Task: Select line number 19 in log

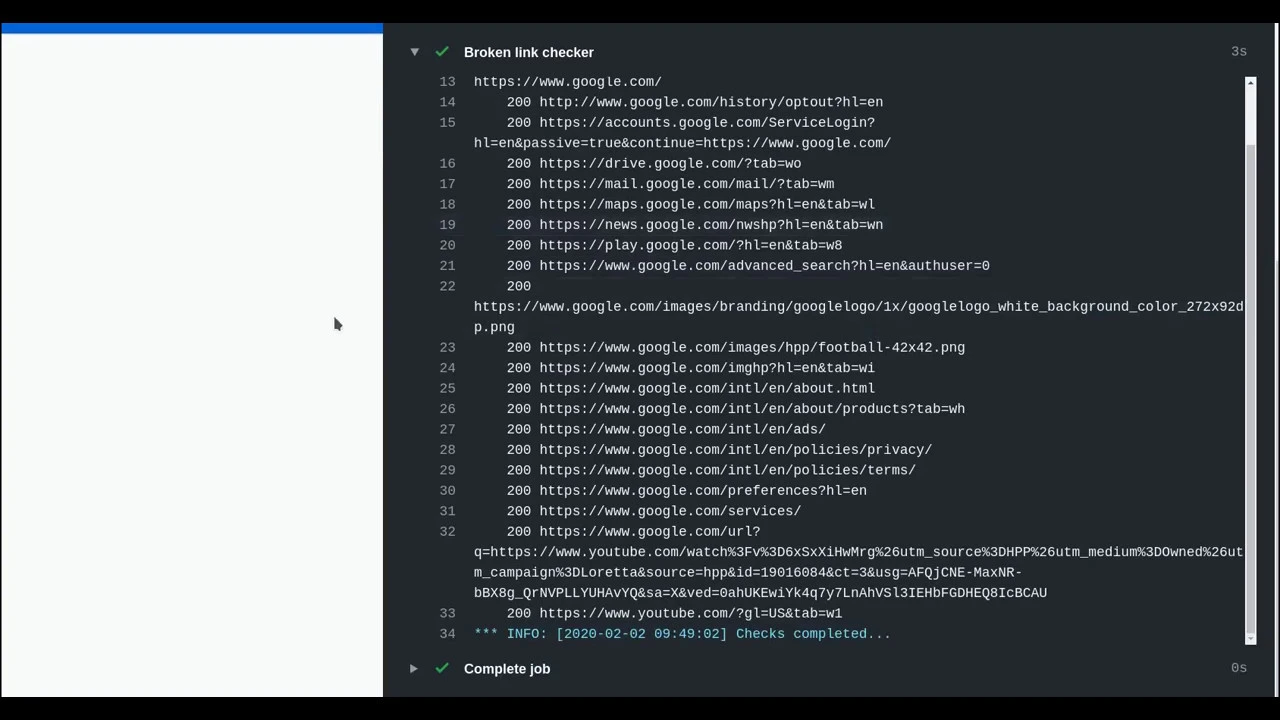Action: [447, 225]
